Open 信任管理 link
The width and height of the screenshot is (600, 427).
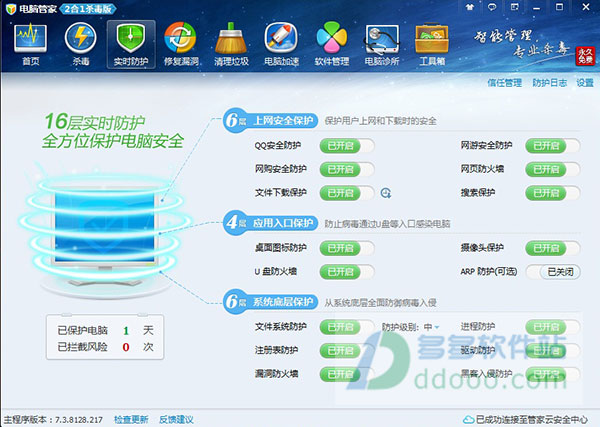504,83
